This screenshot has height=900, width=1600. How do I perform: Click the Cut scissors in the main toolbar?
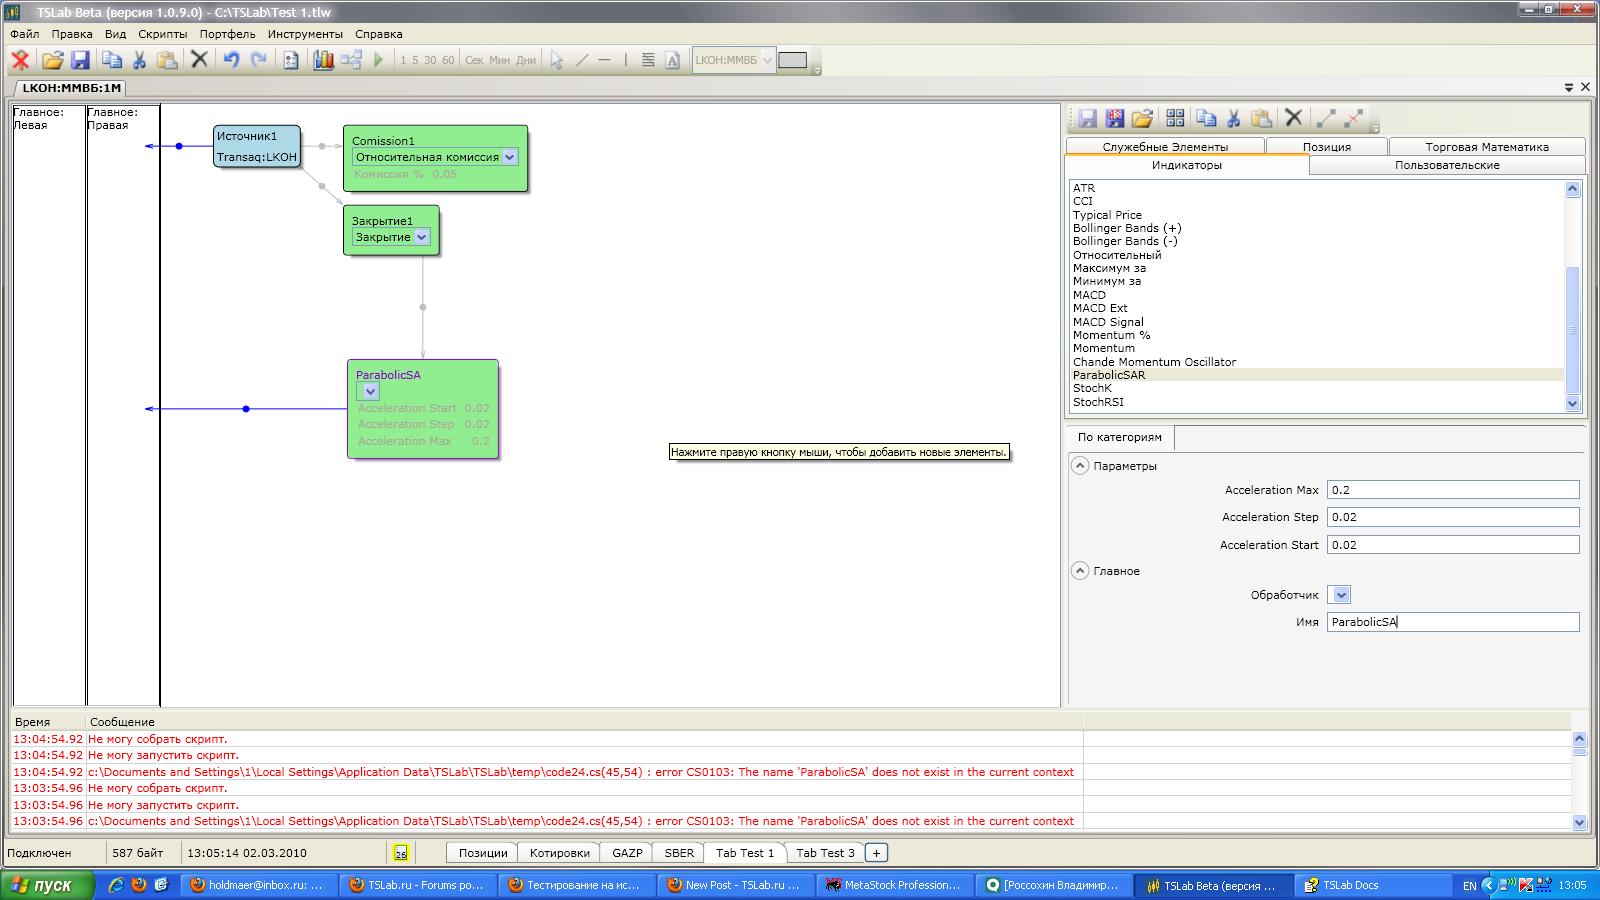pyautogui.click(x=139, y=60)
